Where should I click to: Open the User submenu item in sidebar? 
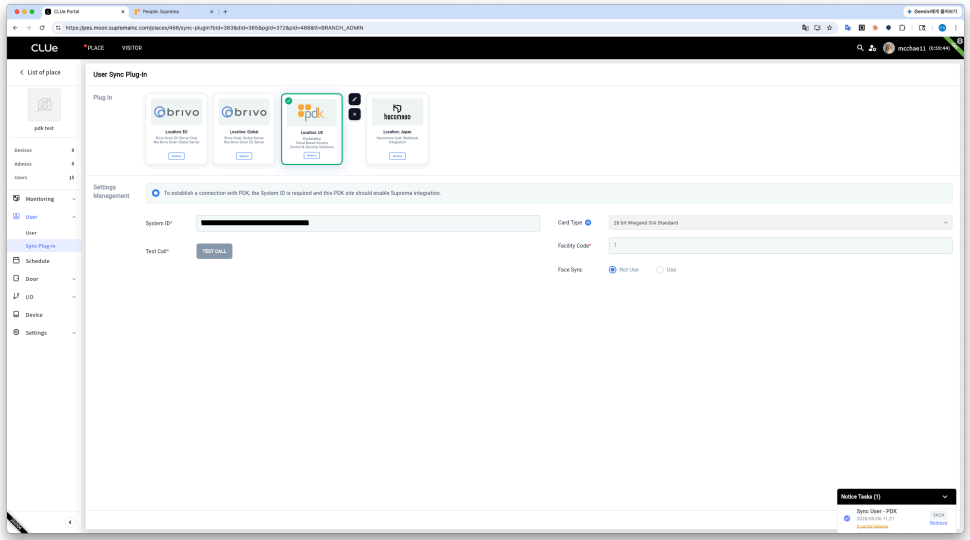tap(31, 233)
